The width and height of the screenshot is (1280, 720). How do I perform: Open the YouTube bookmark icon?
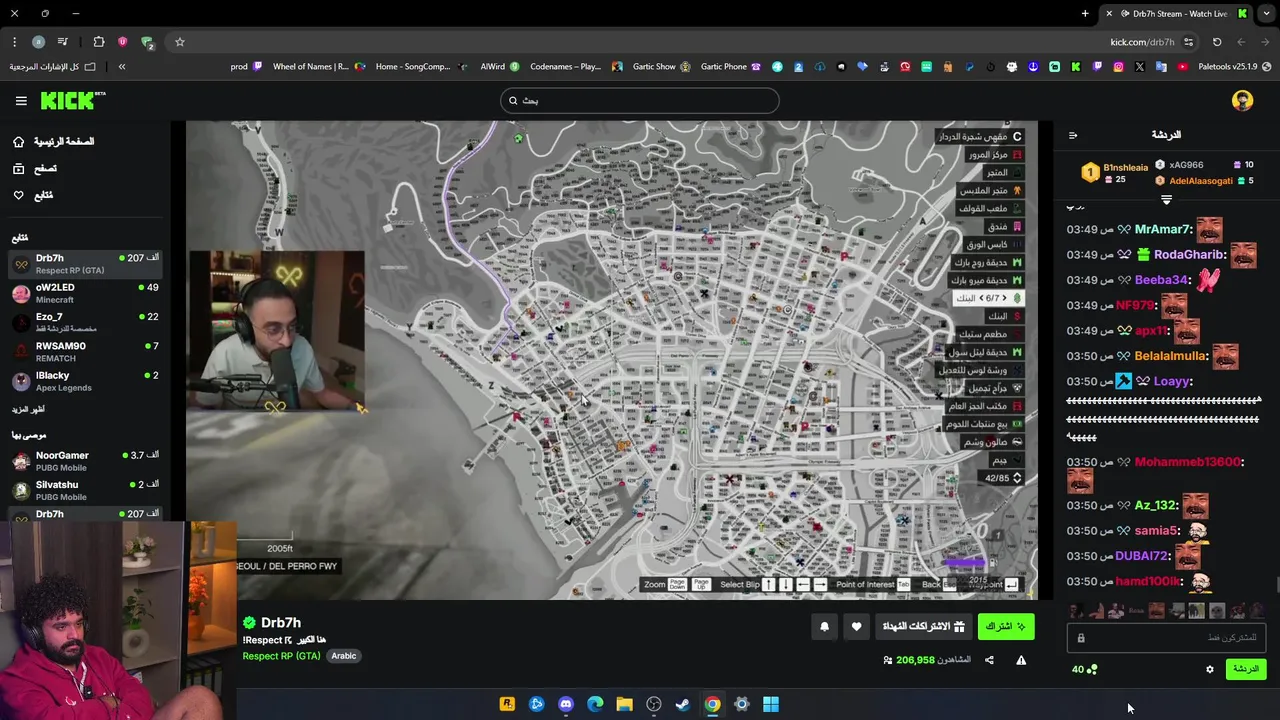tap(1182, 67)
